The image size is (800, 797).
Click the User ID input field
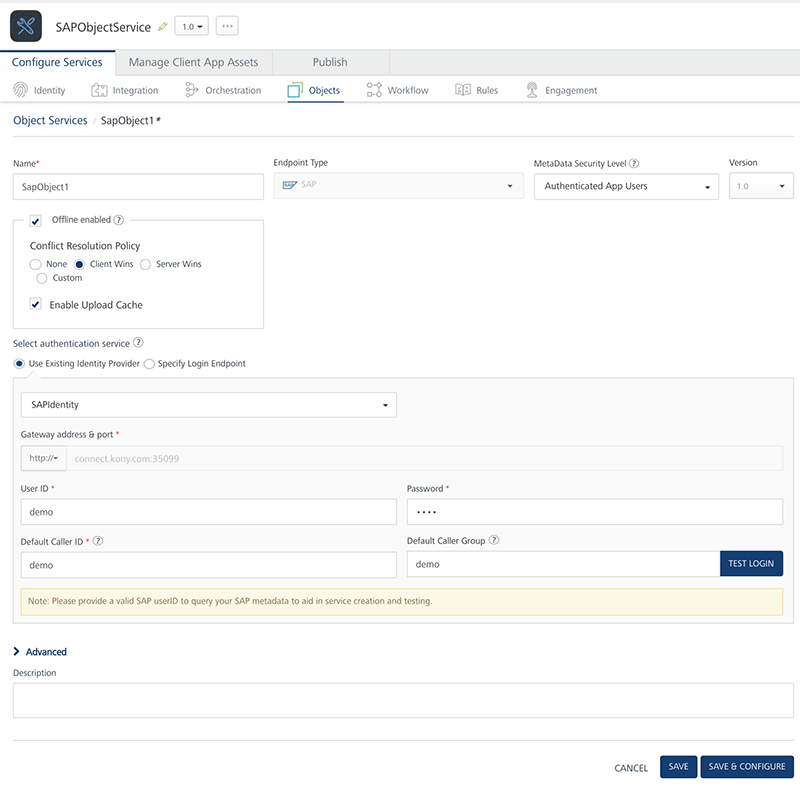(209, 512)
